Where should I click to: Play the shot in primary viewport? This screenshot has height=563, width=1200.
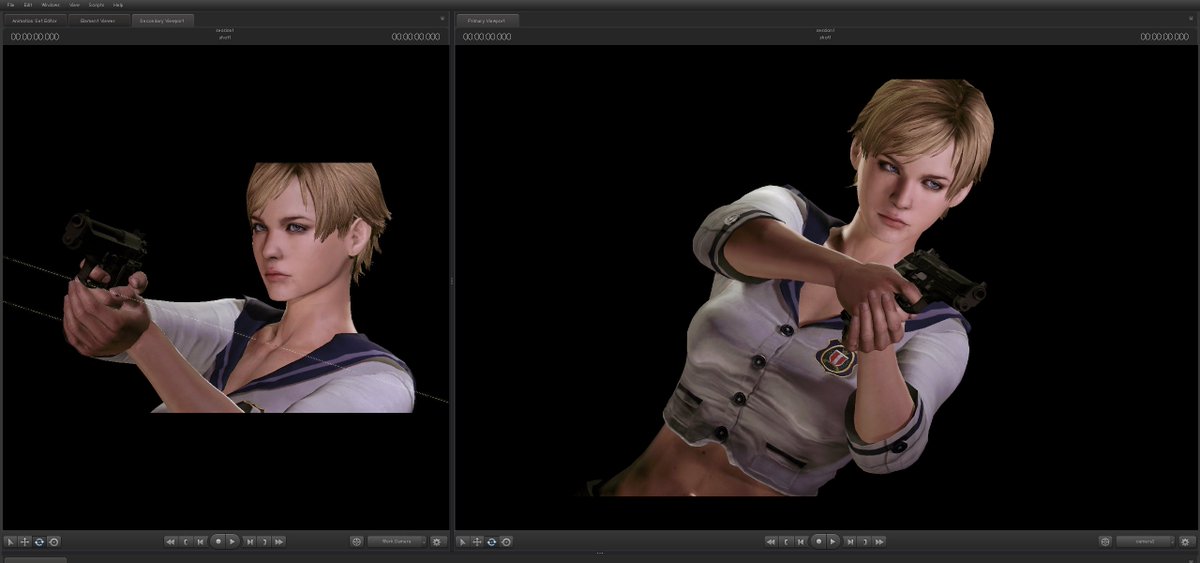pyautogui.click(x=832, y=541)
